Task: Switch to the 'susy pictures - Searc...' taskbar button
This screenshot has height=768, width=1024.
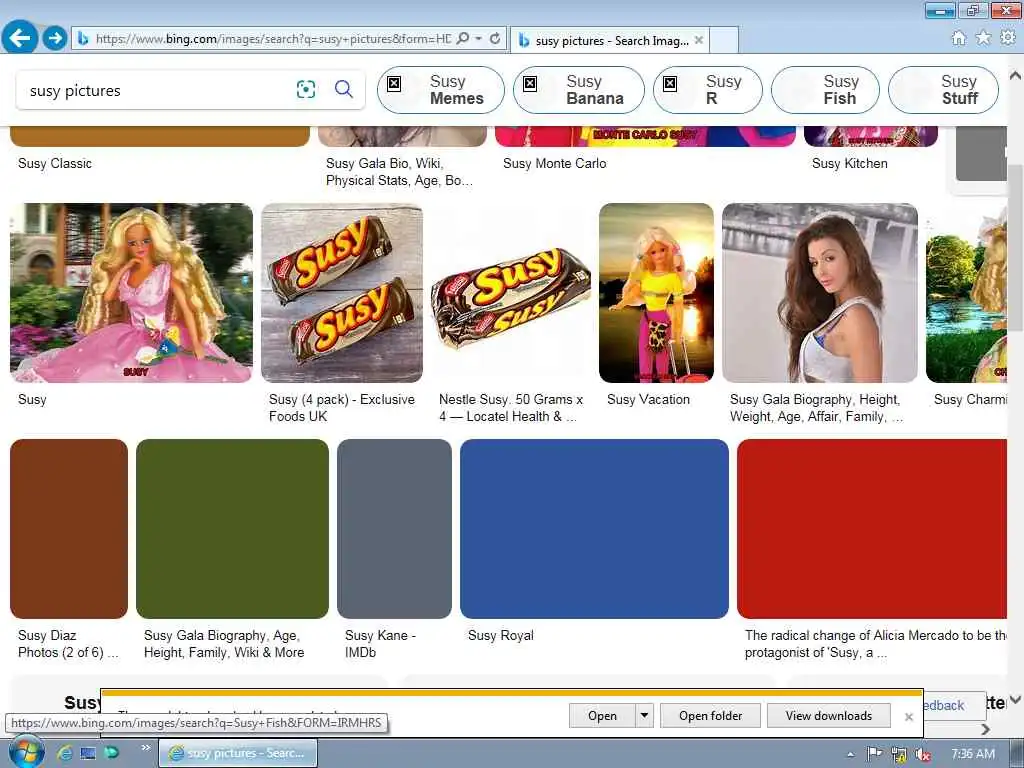Action: [x=238, y=753]
